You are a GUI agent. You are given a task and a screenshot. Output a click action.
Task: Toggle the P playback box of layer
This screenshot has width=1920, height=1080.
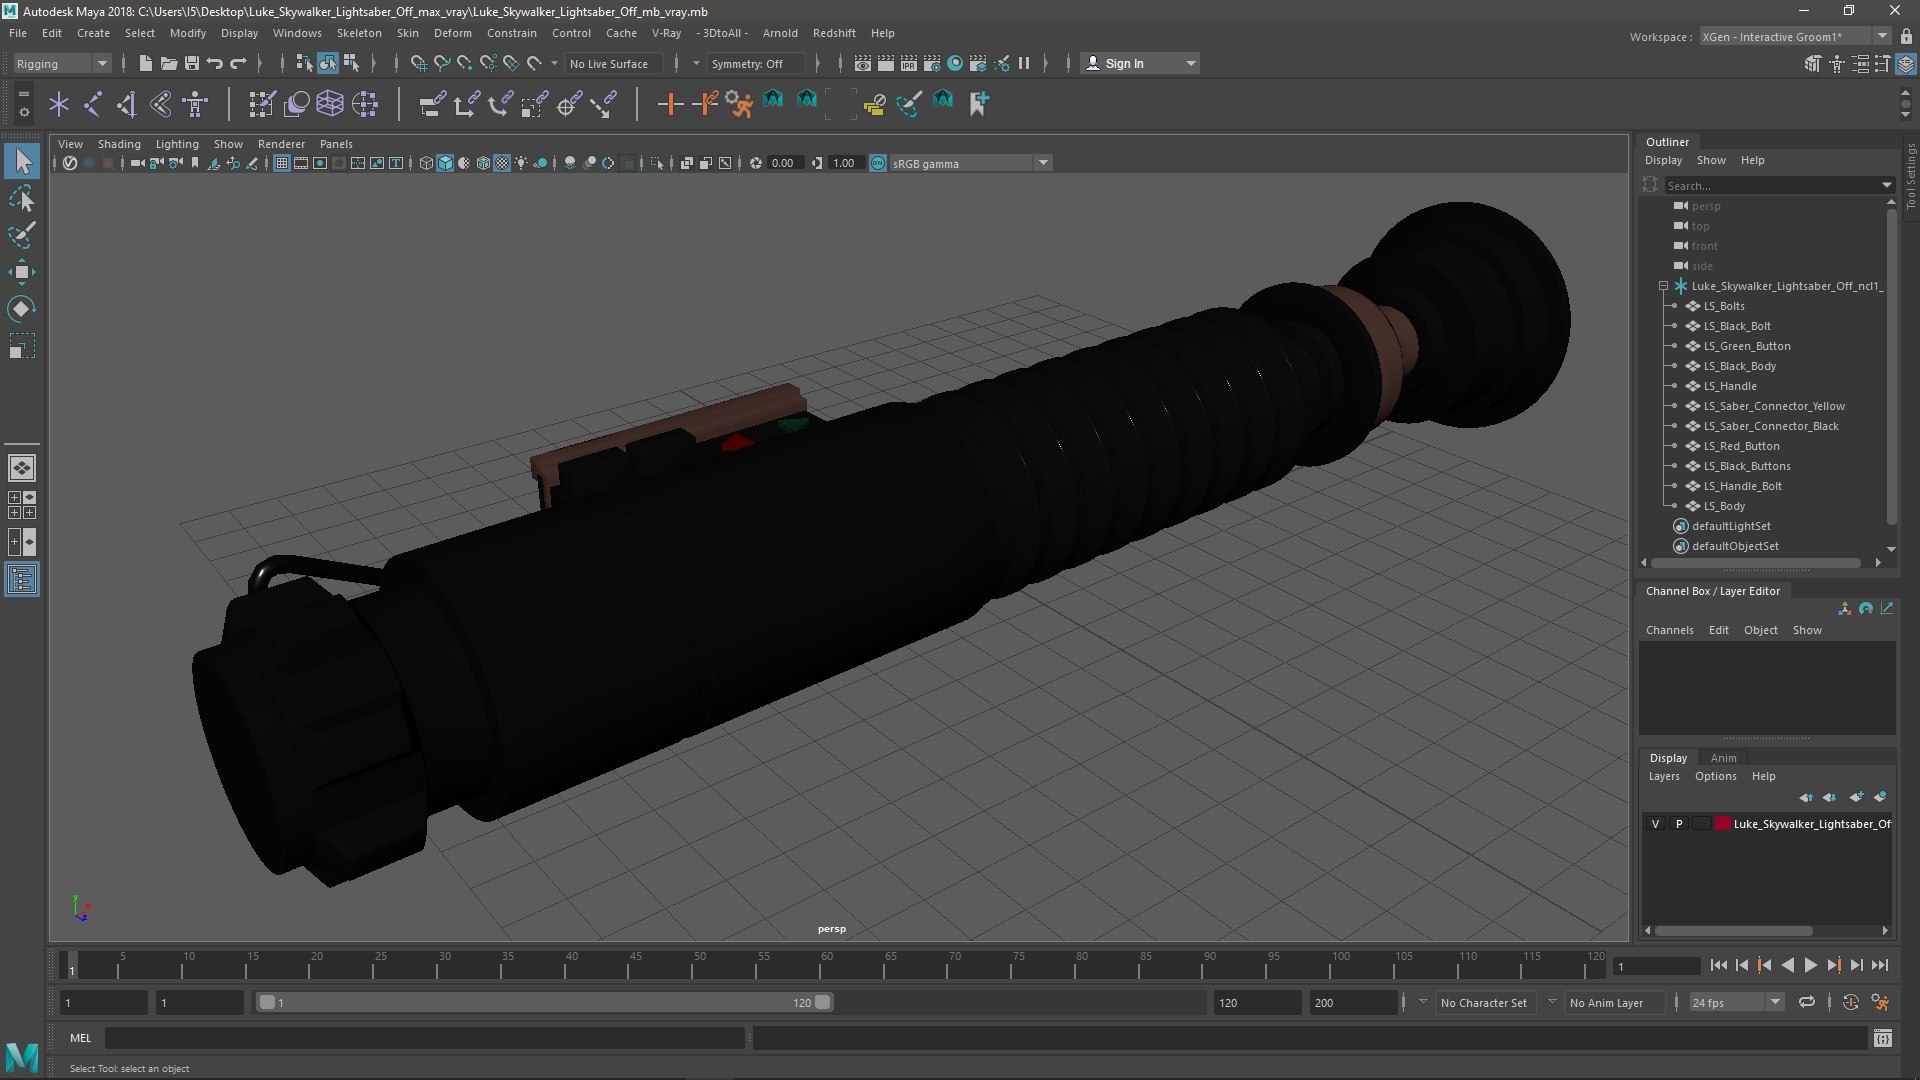1679,824
